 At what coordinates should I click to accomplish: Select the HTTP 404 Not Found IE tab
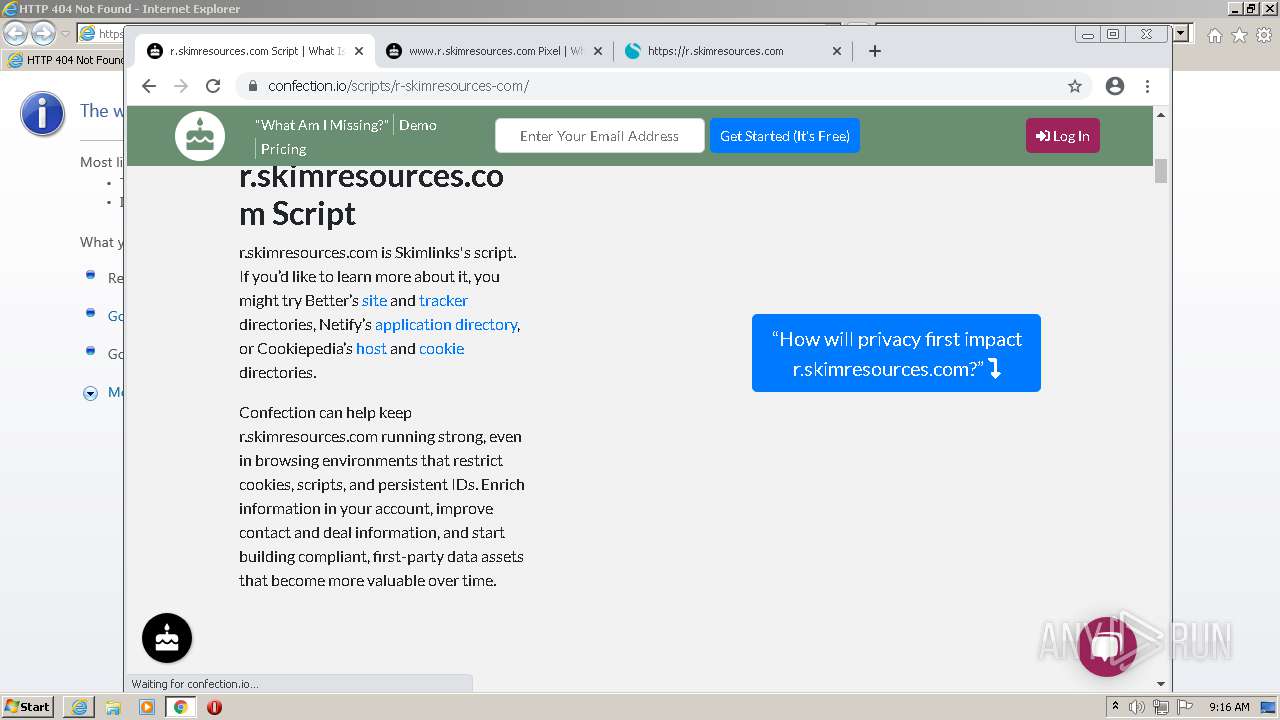(x=65, y=60)
